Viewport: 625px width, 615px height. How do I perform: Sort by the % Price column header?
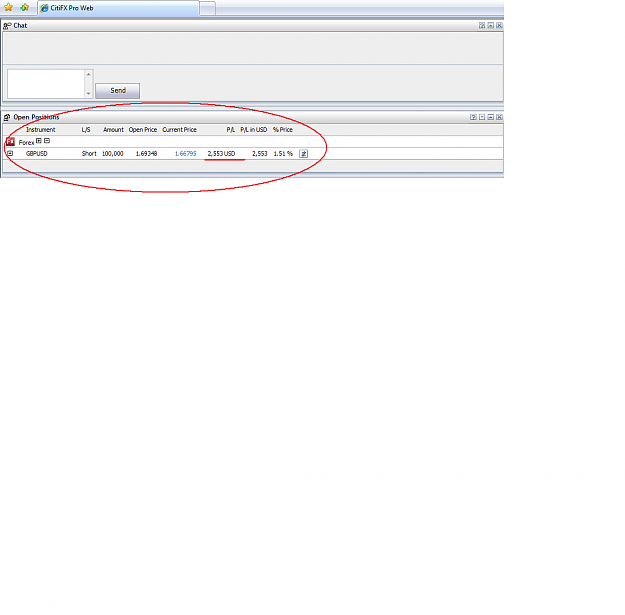[x=283, y=130]
